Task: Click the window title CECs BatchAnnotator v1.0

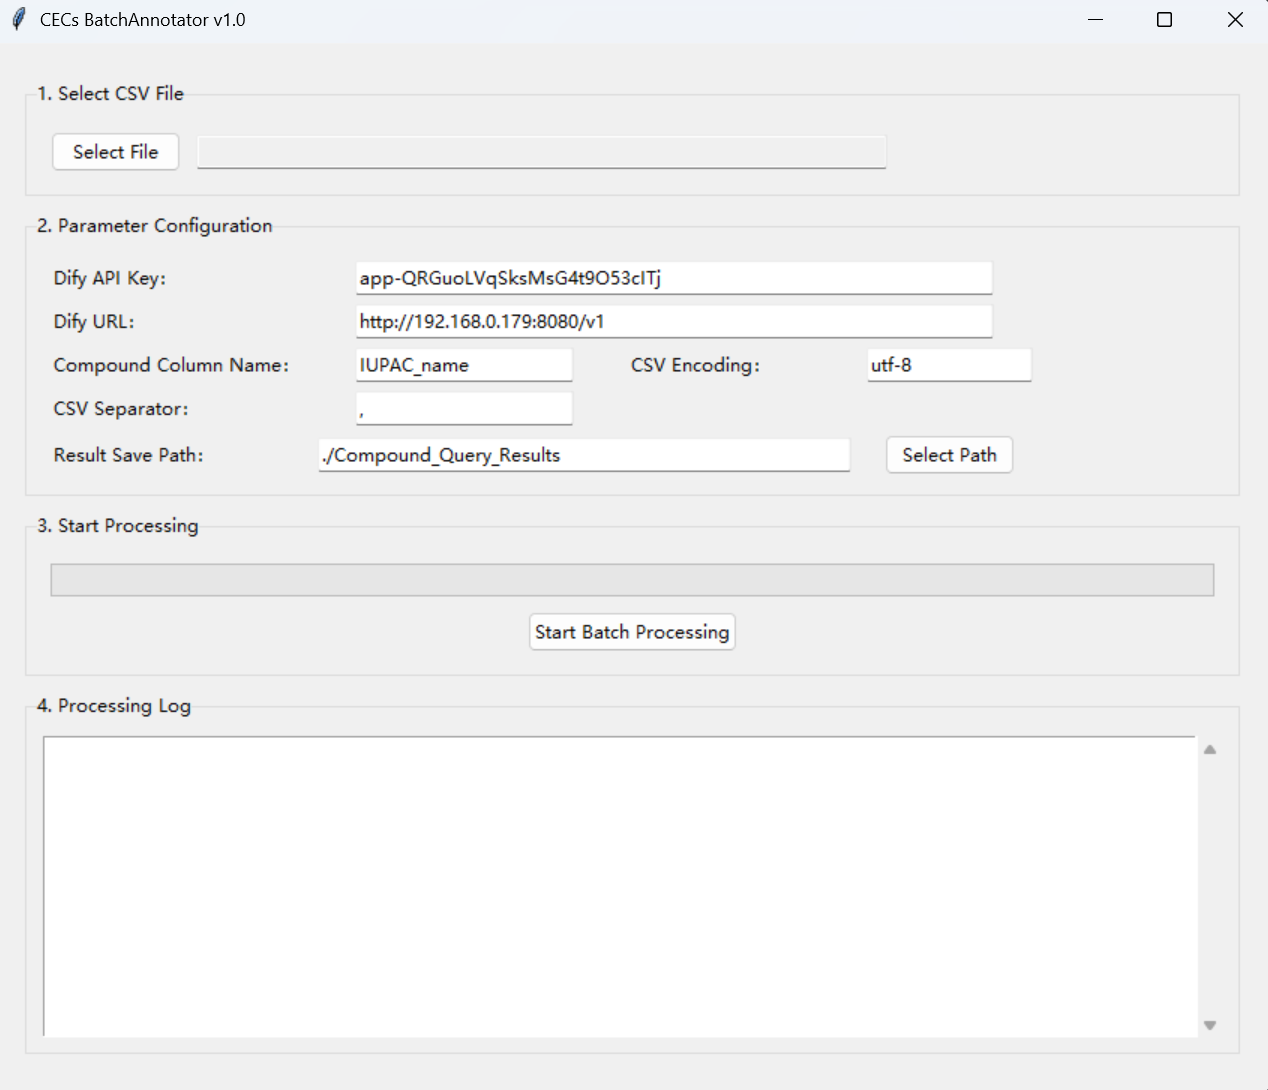Action: [x=143, y=20]
